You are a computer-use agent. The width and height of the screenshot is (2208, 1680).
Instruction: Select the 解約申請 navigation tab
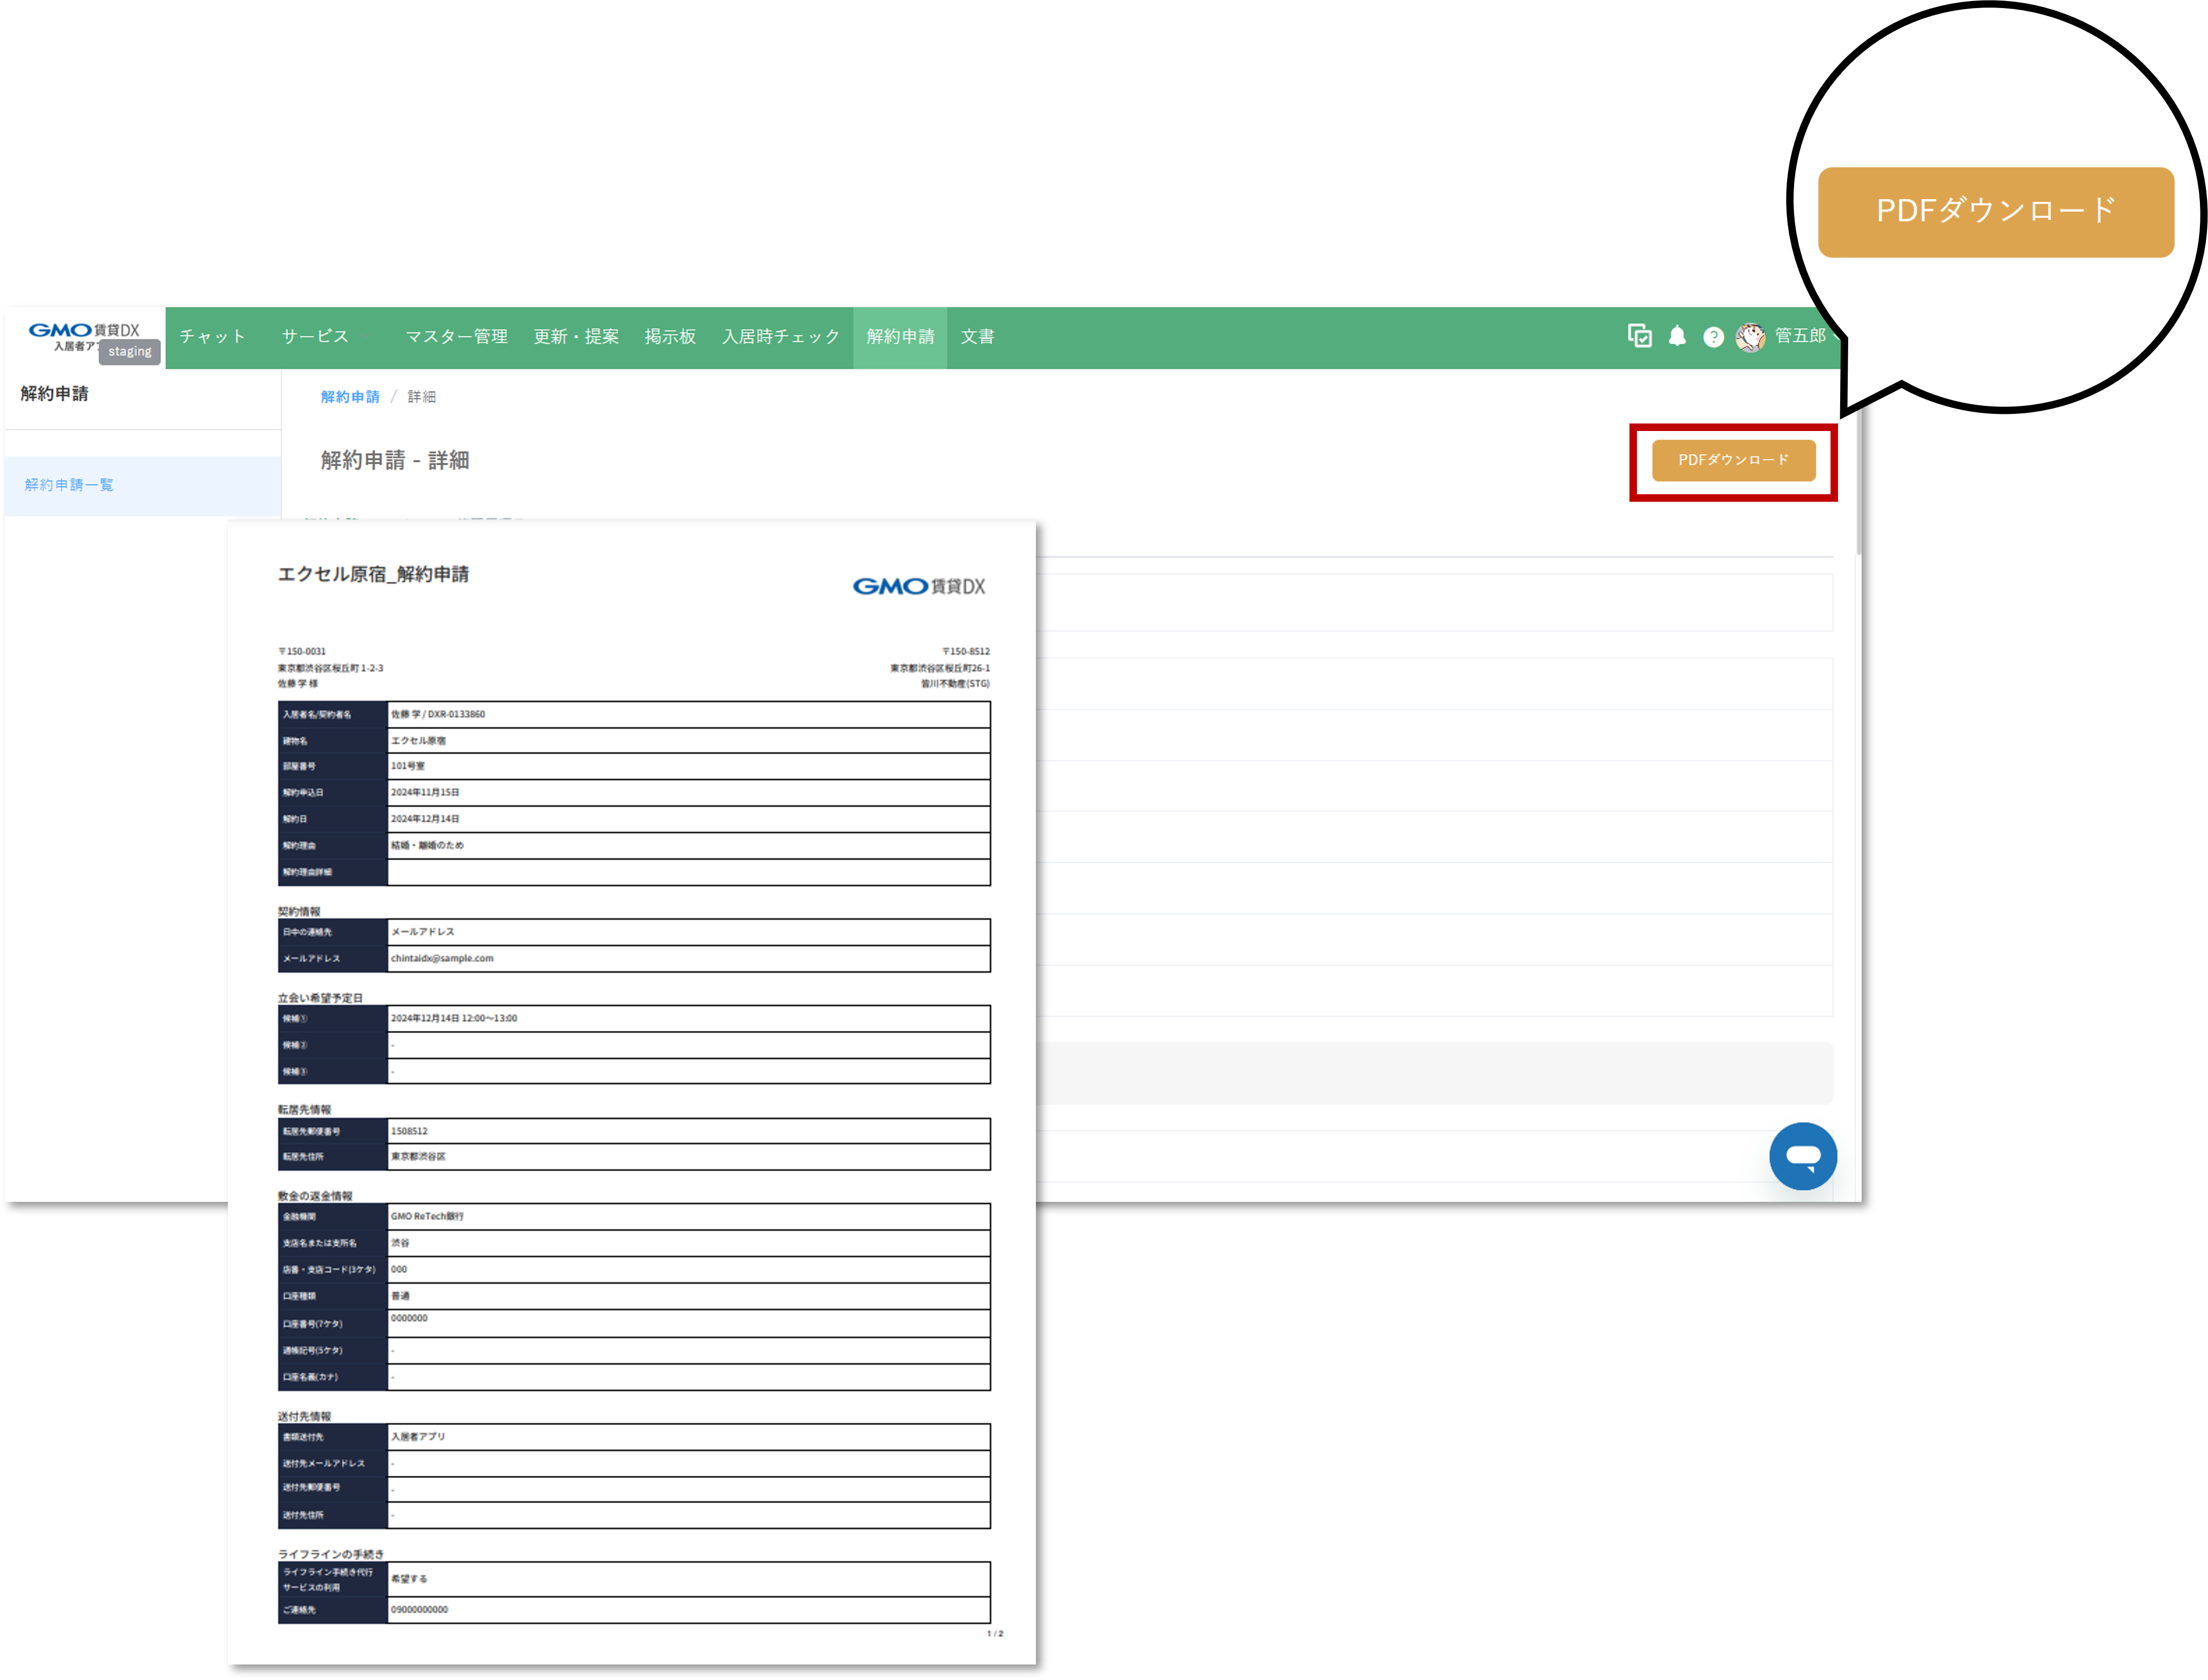click(900, 337)
